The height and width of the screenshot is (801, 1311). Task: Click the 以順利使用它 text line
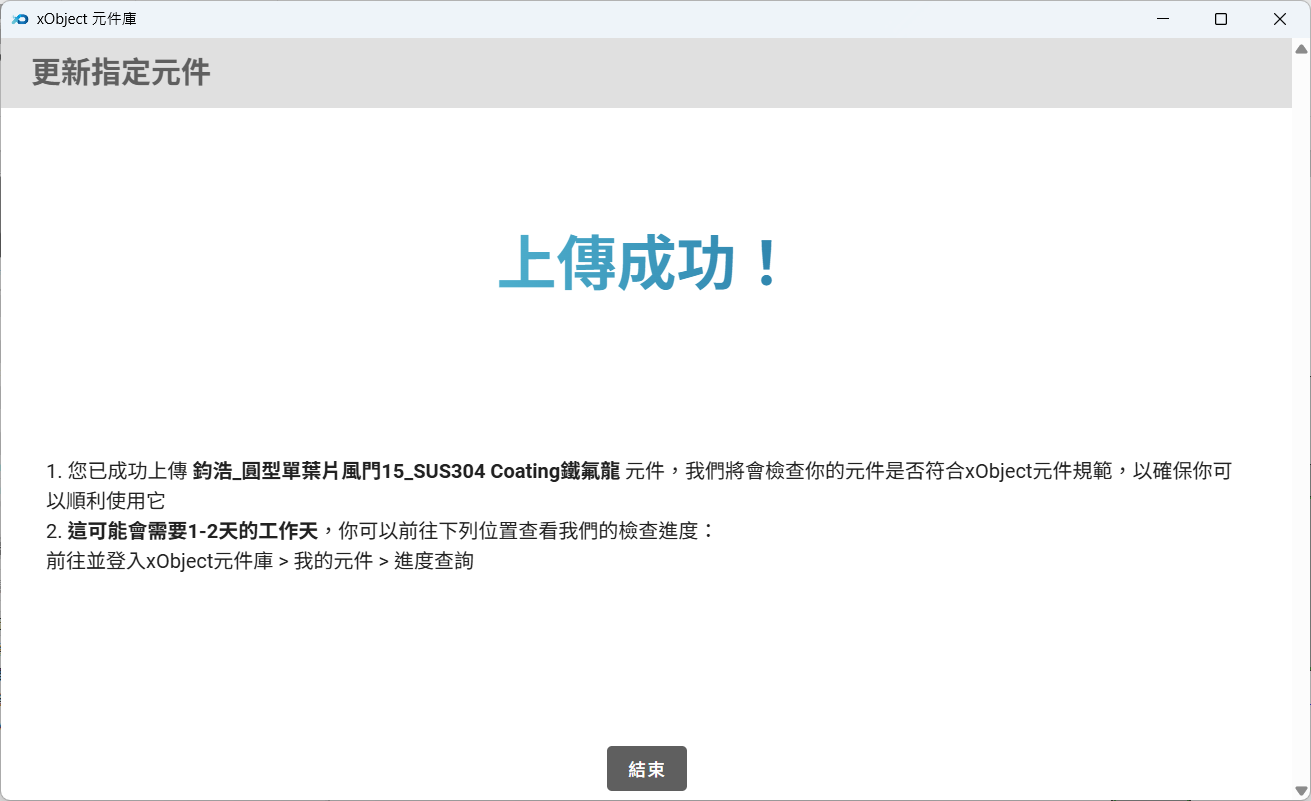[105, 501]
